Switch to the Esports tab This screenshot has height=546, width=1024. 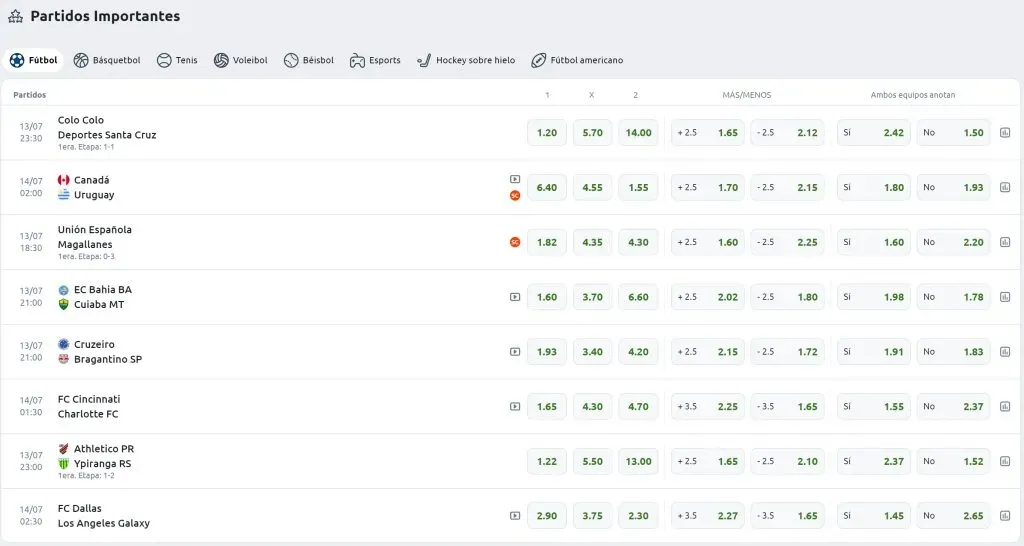[x=376, y=60]
